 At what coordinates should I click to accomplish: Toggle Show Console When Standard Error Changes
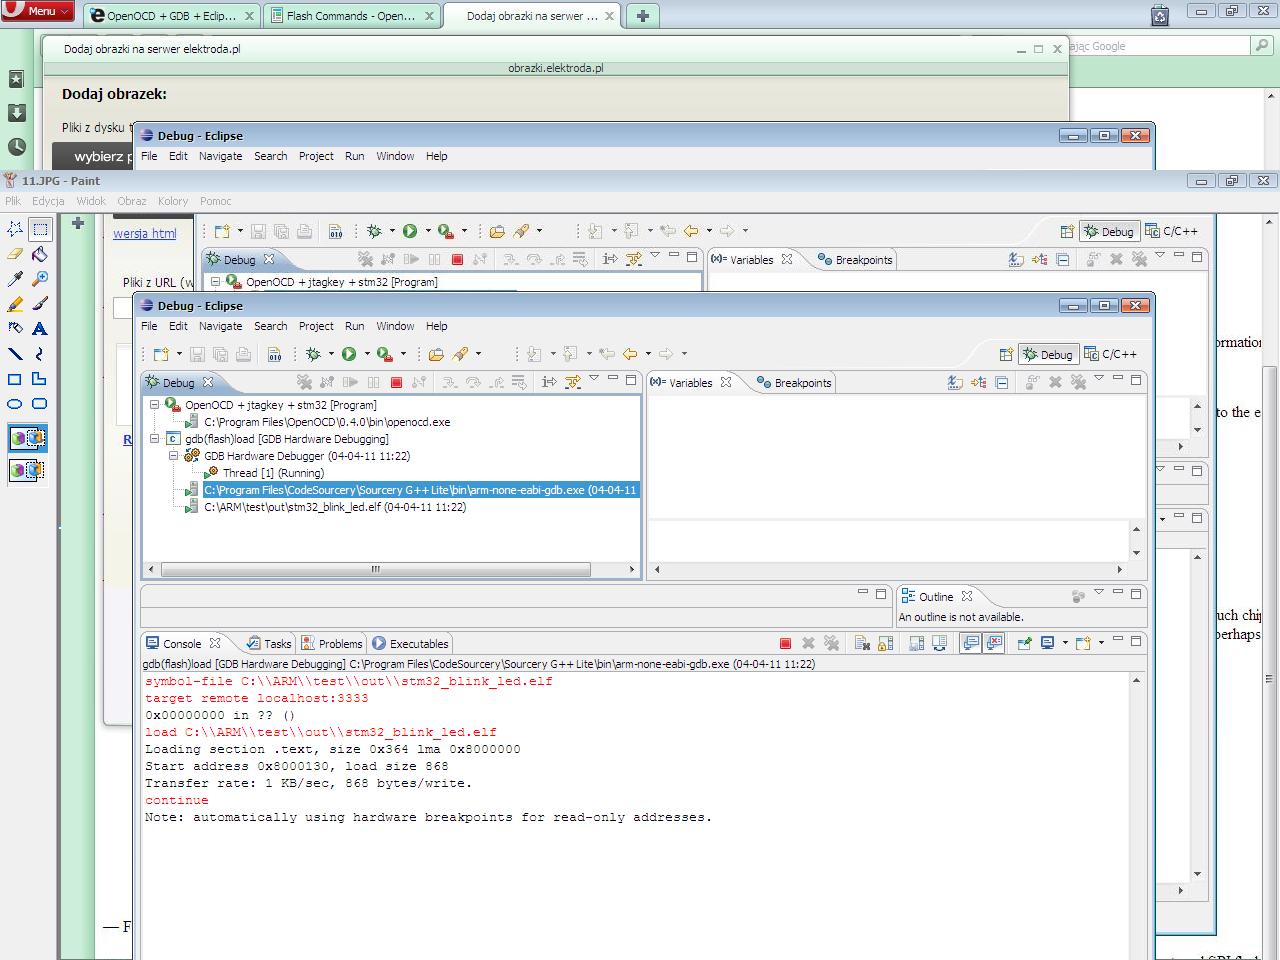(x=994, y=644)
